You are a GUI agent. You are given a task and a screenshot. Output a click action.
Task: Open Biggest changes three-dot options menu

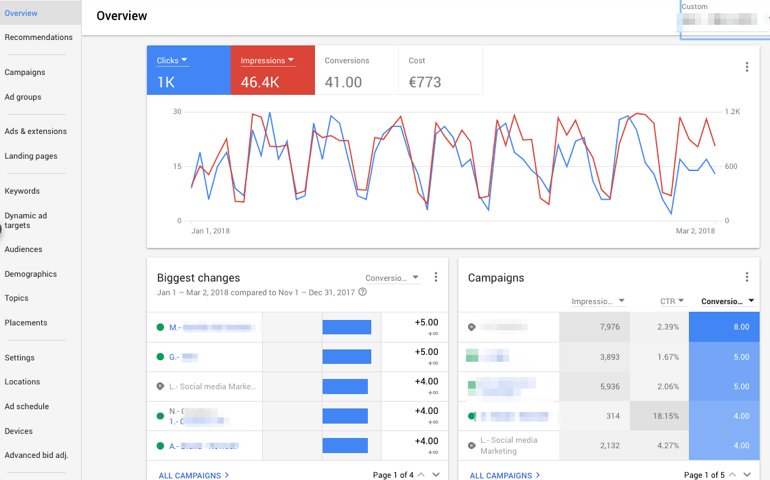[x=436, y=277]
